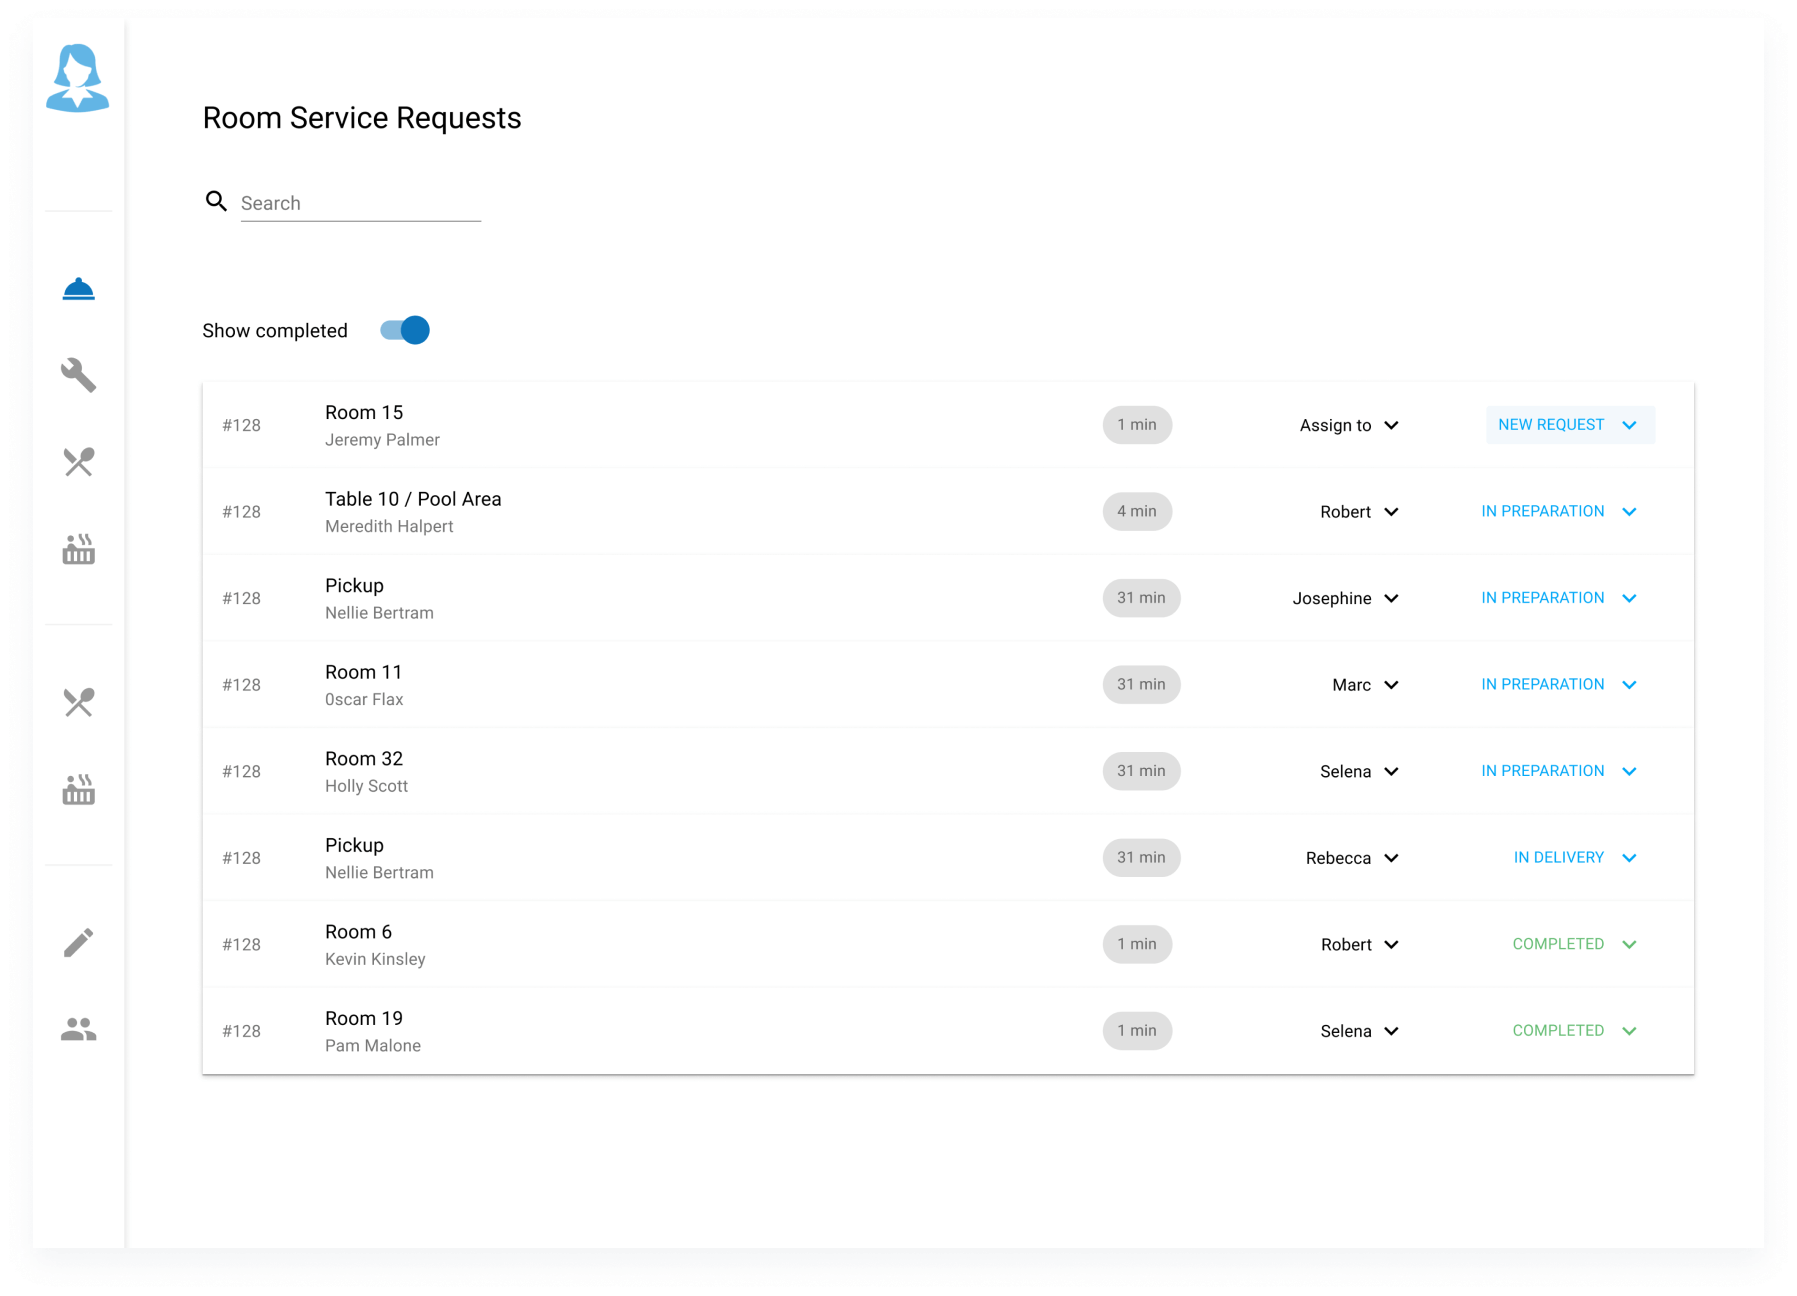Click the 31 min badge for Room 32
The height and width of the screenshot is (1296, 1797).
1141,771
